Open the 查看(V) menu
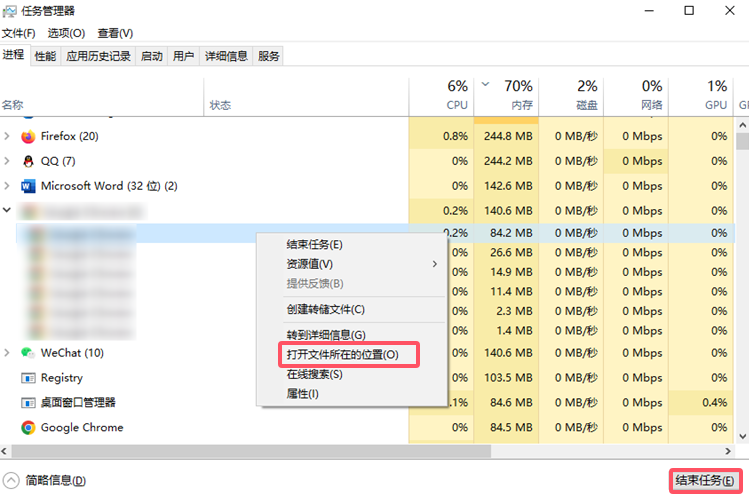Image resolution: width=749 pixels, height=496 pixels. tap(115, 33)
